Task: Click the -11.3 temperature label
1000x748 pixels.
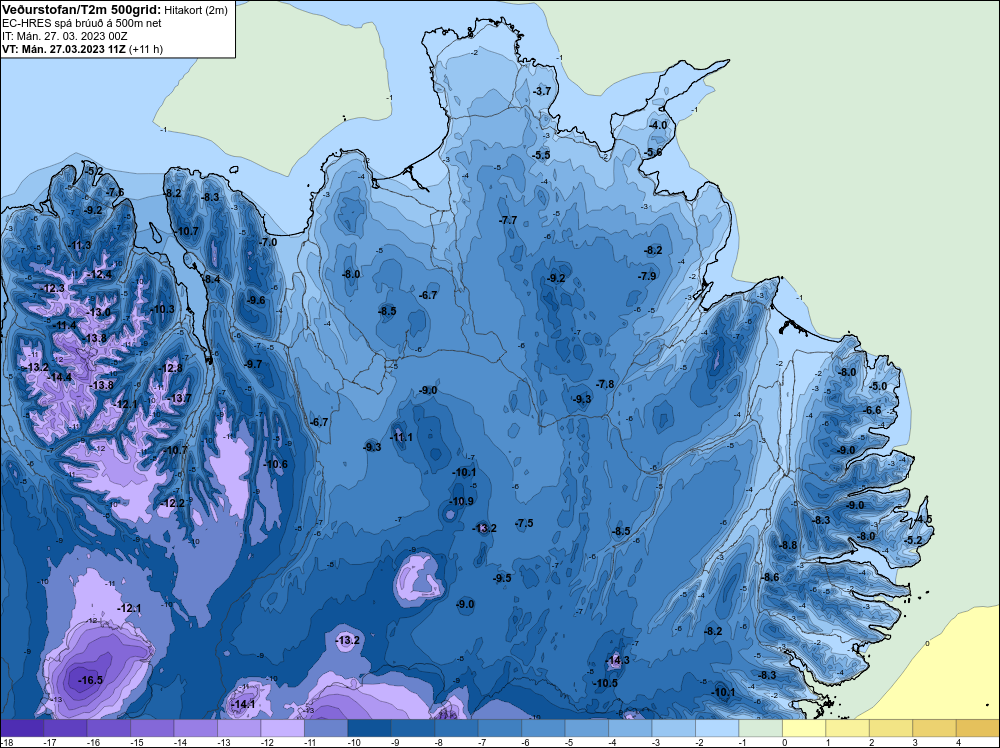Action: (80, 246)
